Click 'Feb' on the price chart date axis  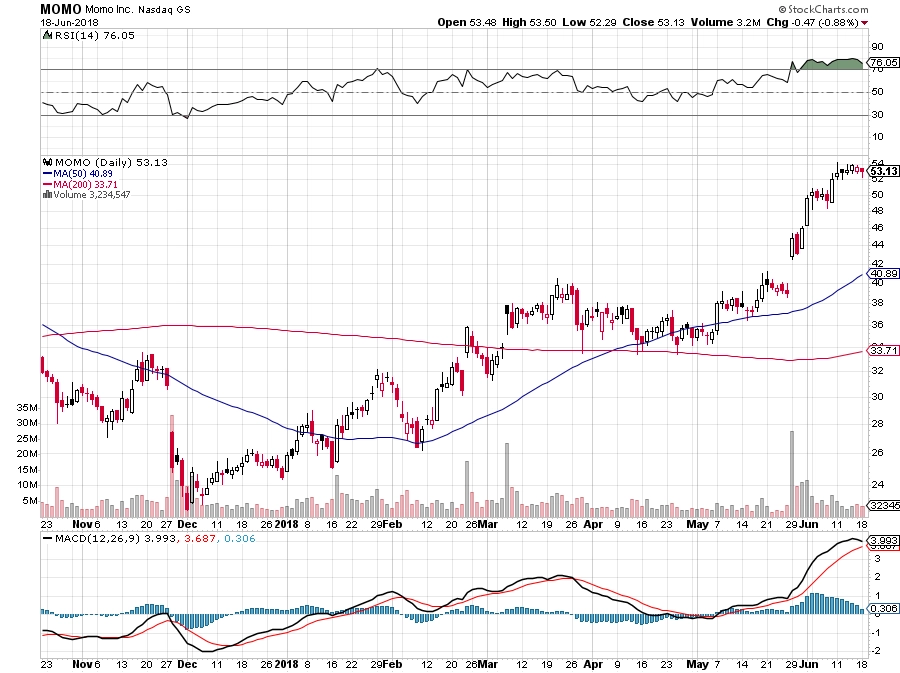point(393,524)
